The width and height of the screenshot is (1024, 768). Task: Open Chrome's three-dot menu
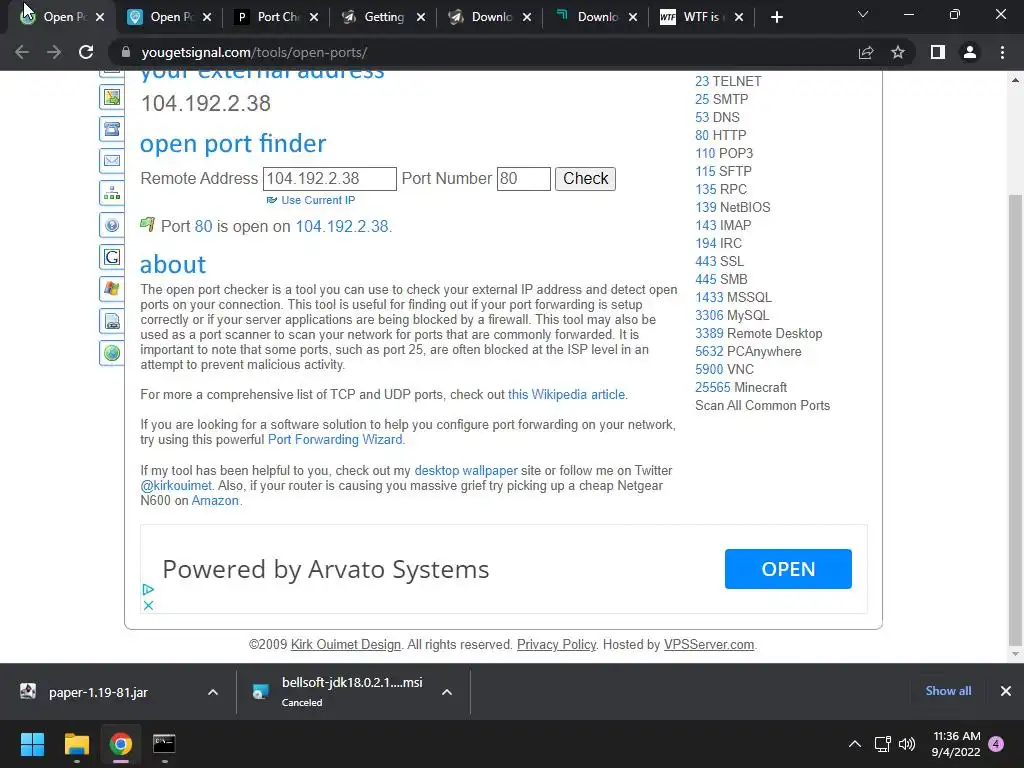[1002, 52]
